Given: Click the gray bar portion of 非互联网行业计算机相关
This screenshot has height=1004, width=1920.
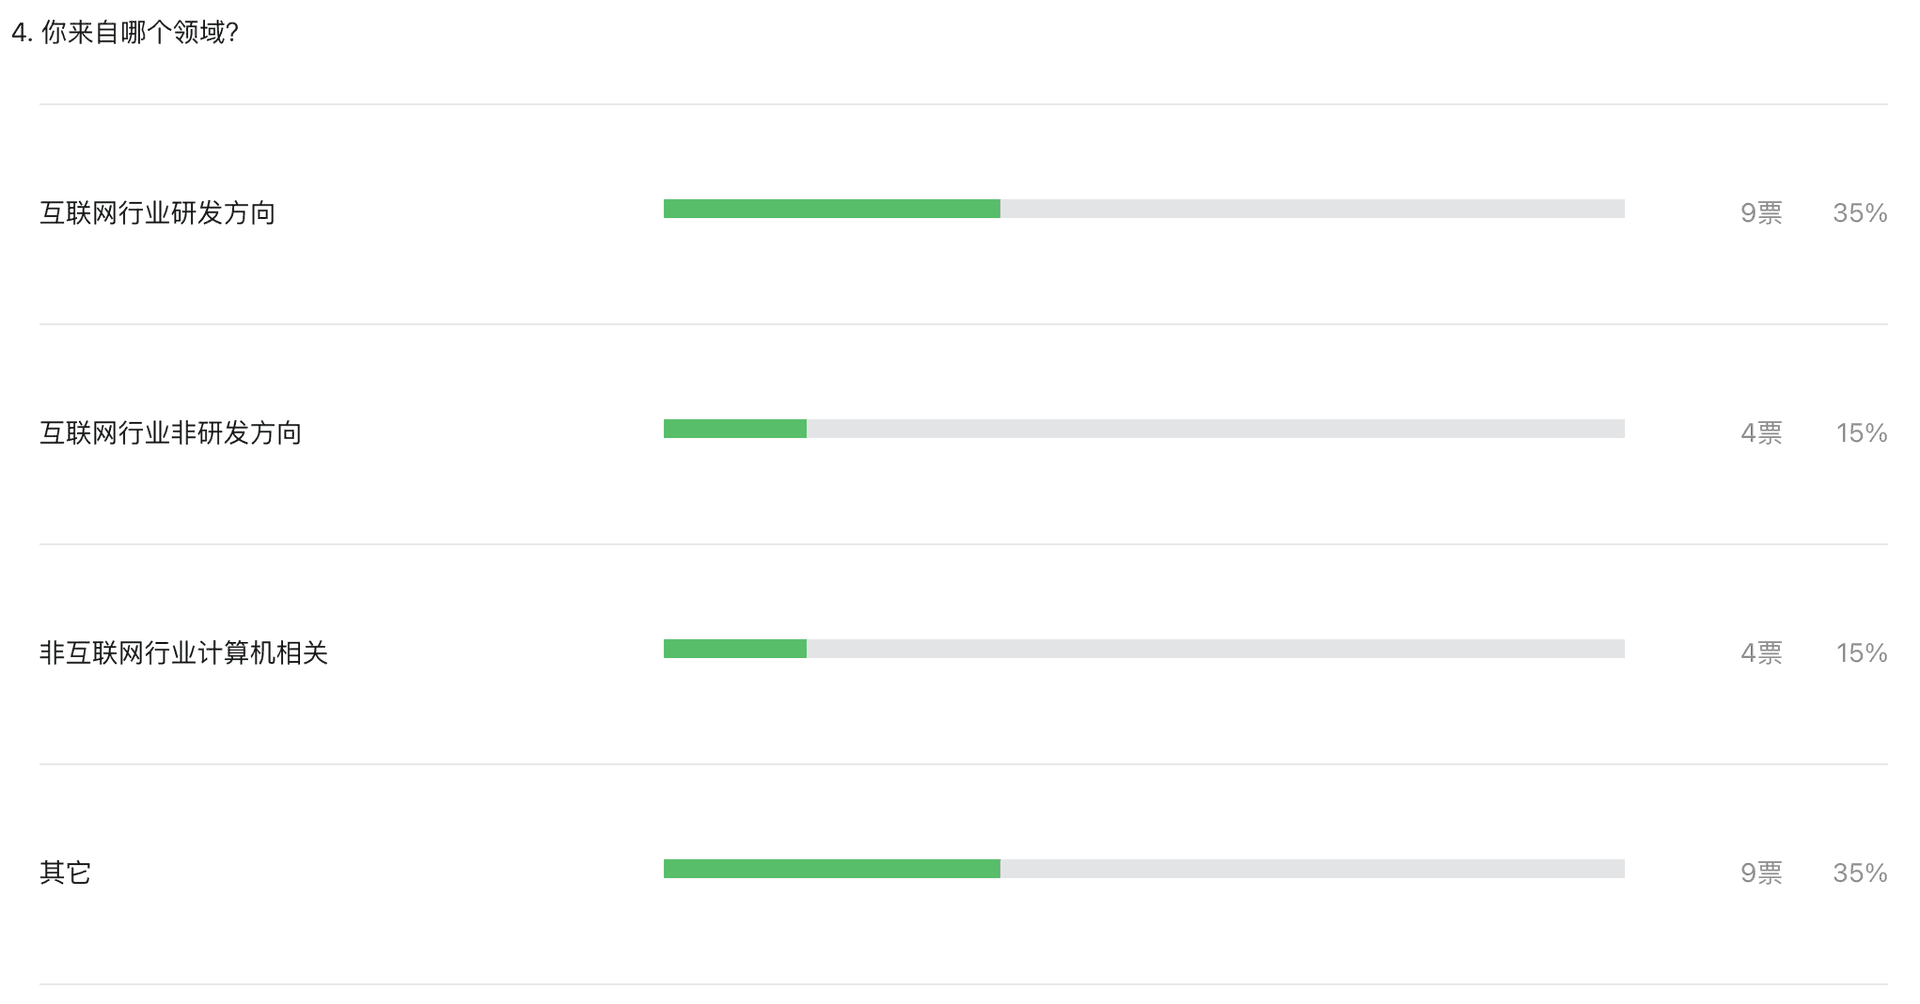Looking at the screenshot, I should pyautogui.click(x=1216, y=649).
